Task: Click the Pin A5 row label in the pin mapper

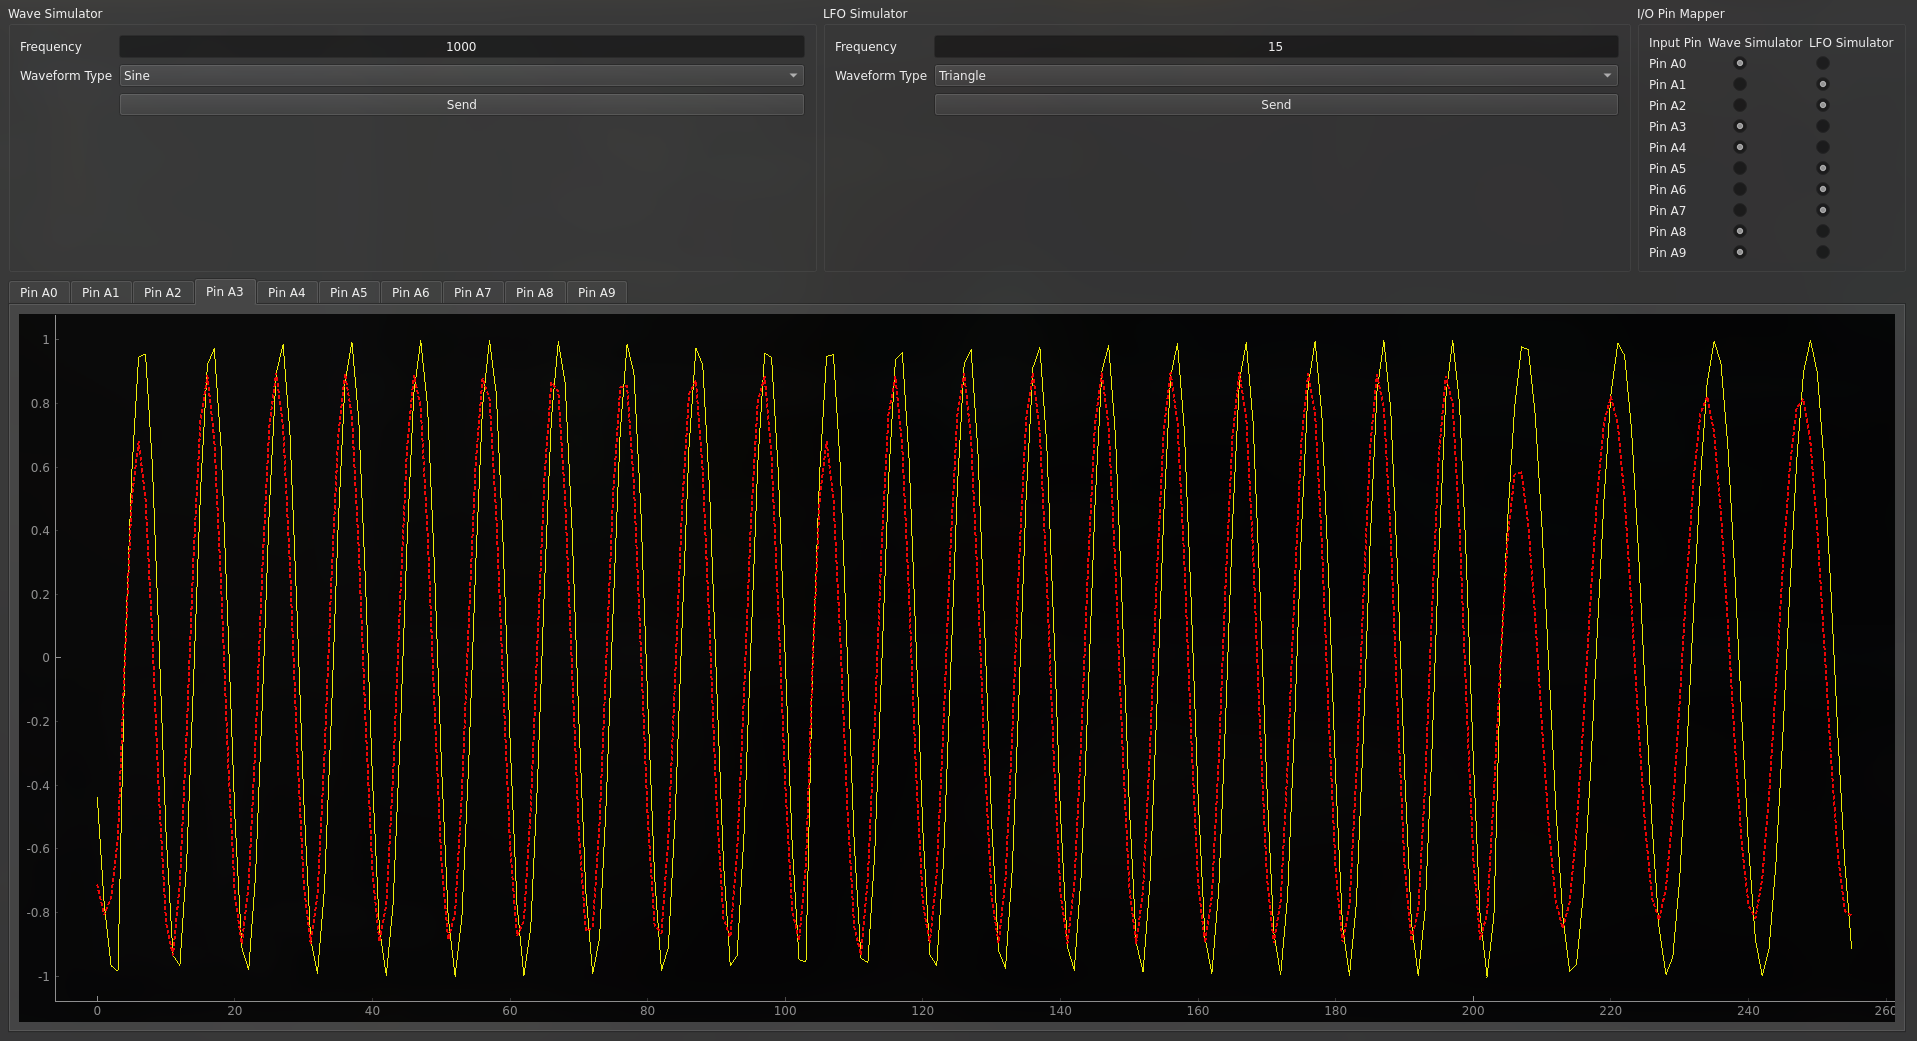Action: click(1667, 169)
